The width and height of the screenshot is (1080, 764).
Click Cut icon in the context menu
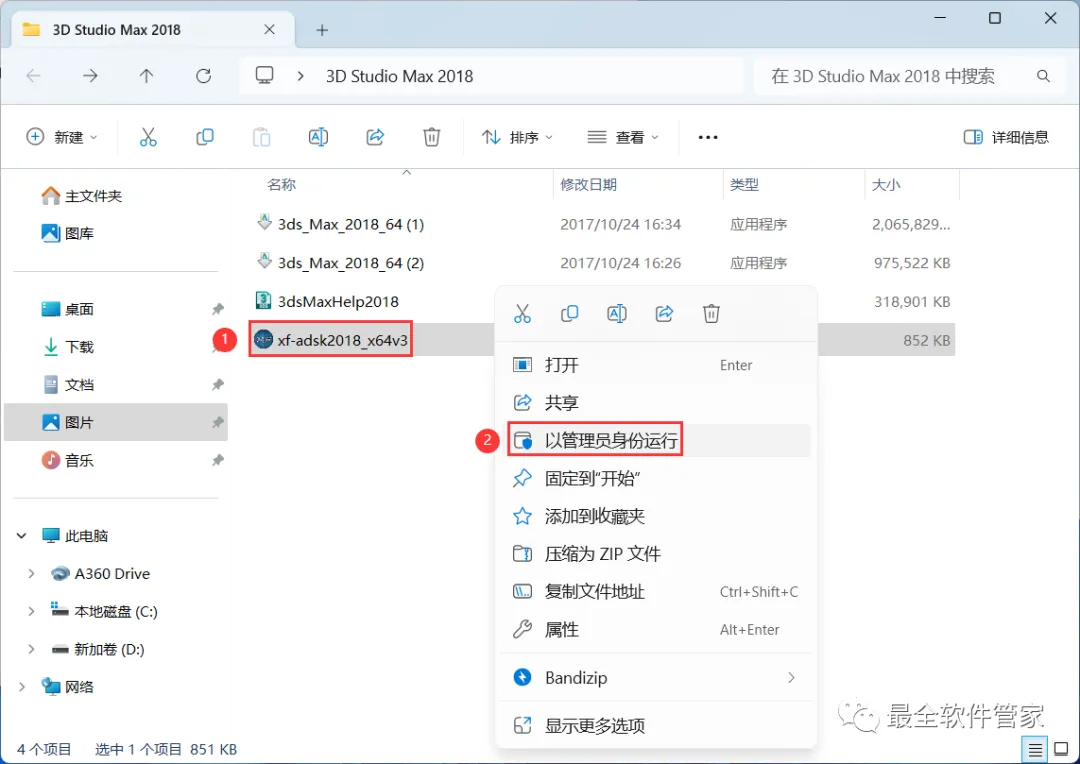click(522, 314)
